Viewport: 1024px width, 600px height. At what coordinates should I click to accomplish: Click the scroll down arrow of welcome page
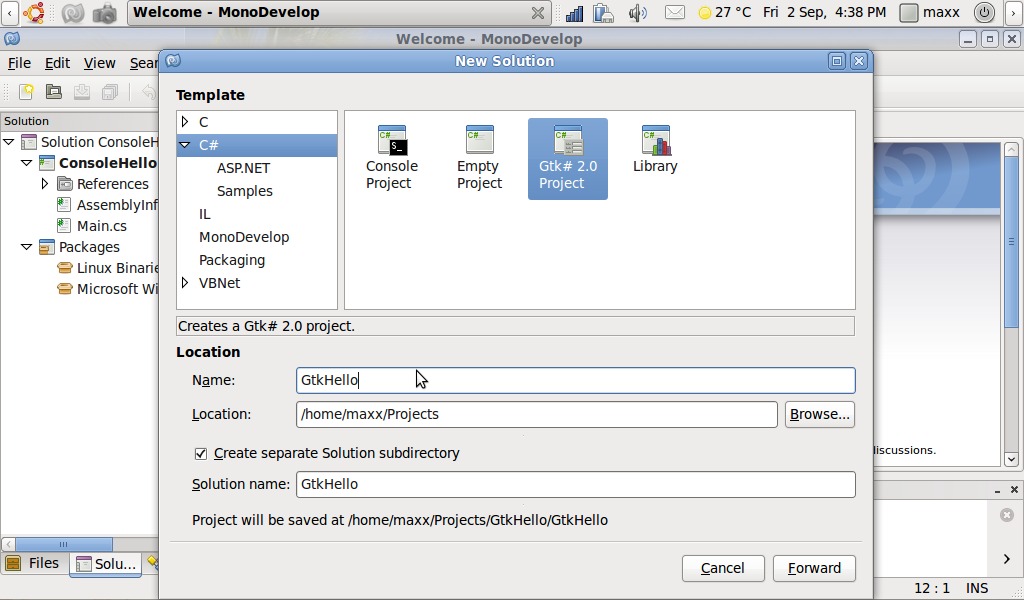tap(1011, 459)
